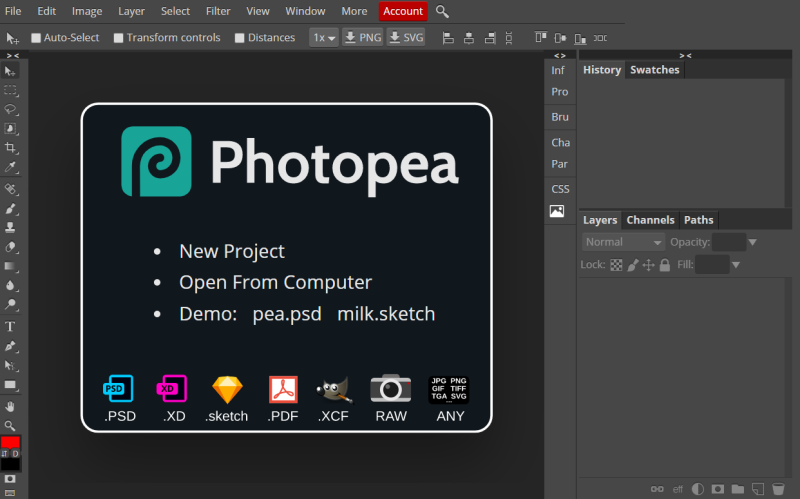Click new layer icon in Layers panel
The height and width of the screenshot is (499, 800).
[x=758, y=489]
